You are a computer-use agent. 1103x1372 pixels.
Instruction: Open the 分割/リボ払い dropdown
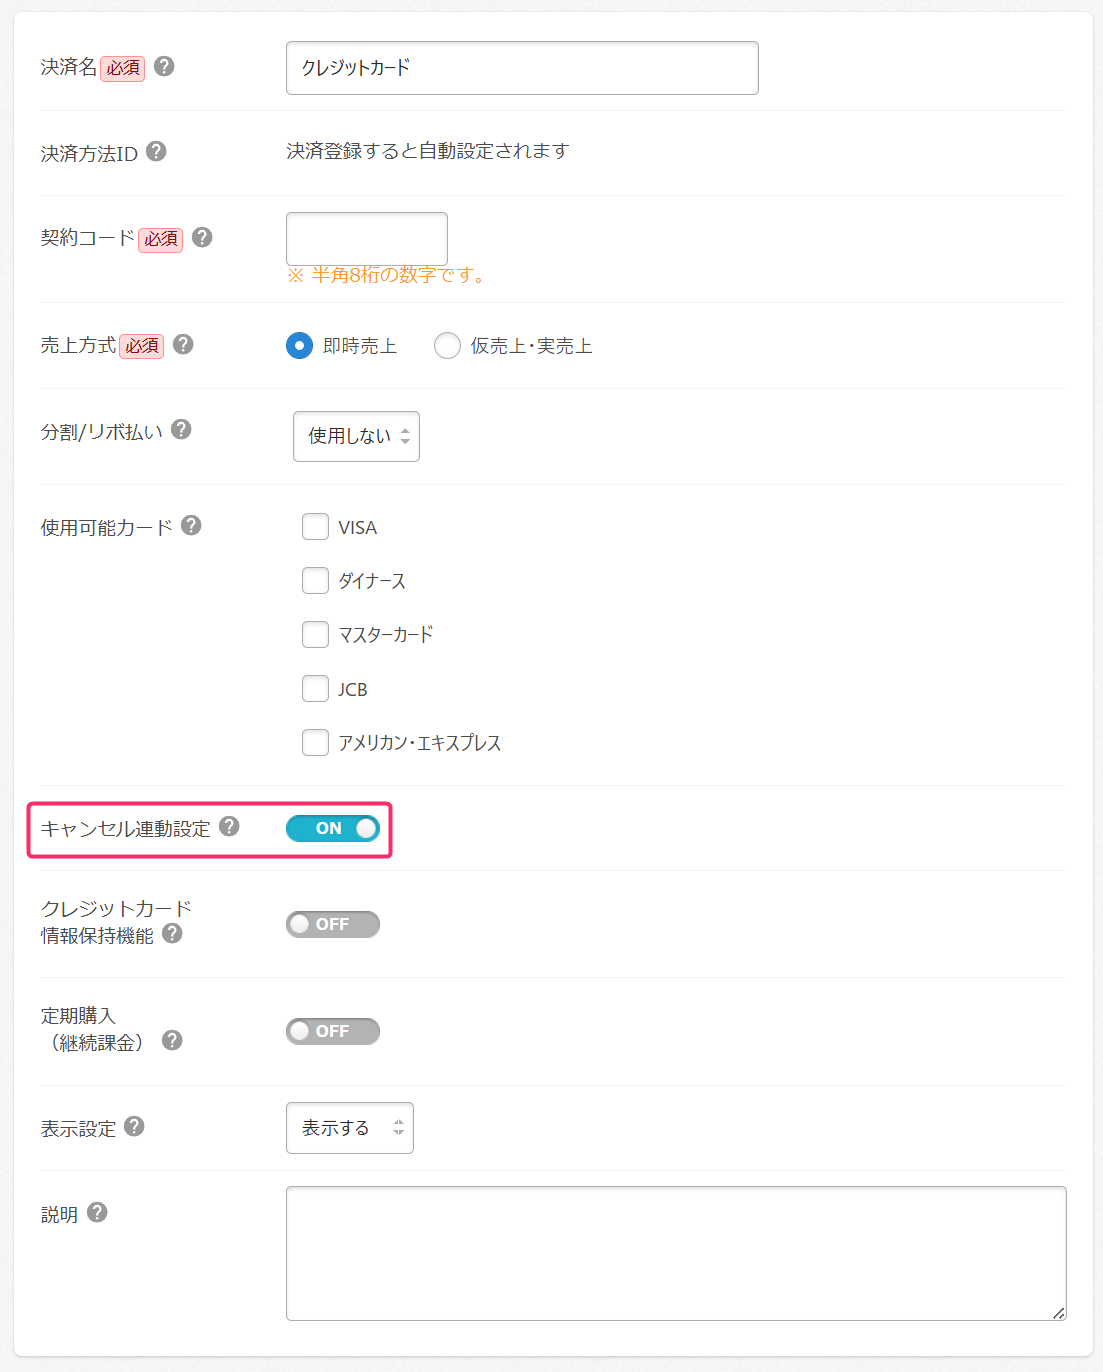click(x=356, y=437)
